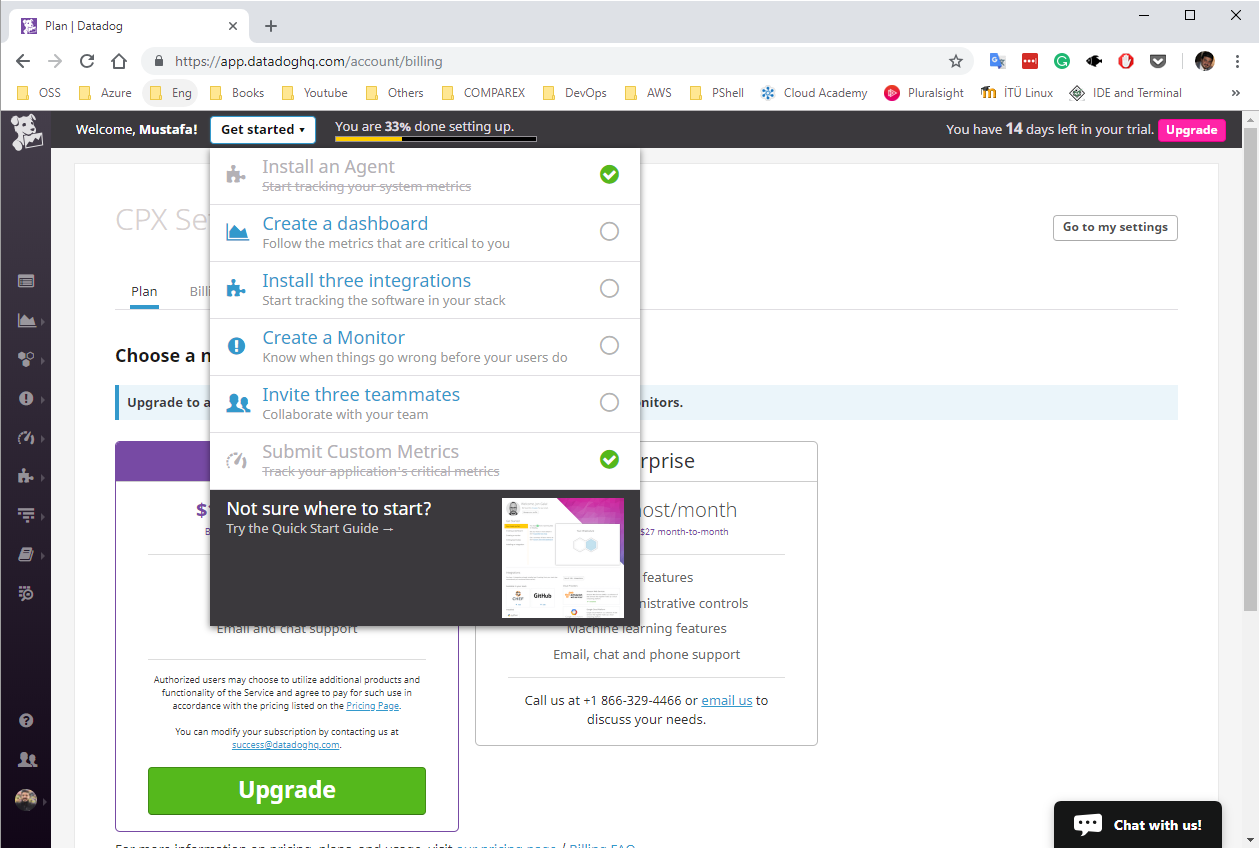Expand the arrow next to Dashboards icon
The width and height of the screenshot is (1259, 848).
(43, 321)
